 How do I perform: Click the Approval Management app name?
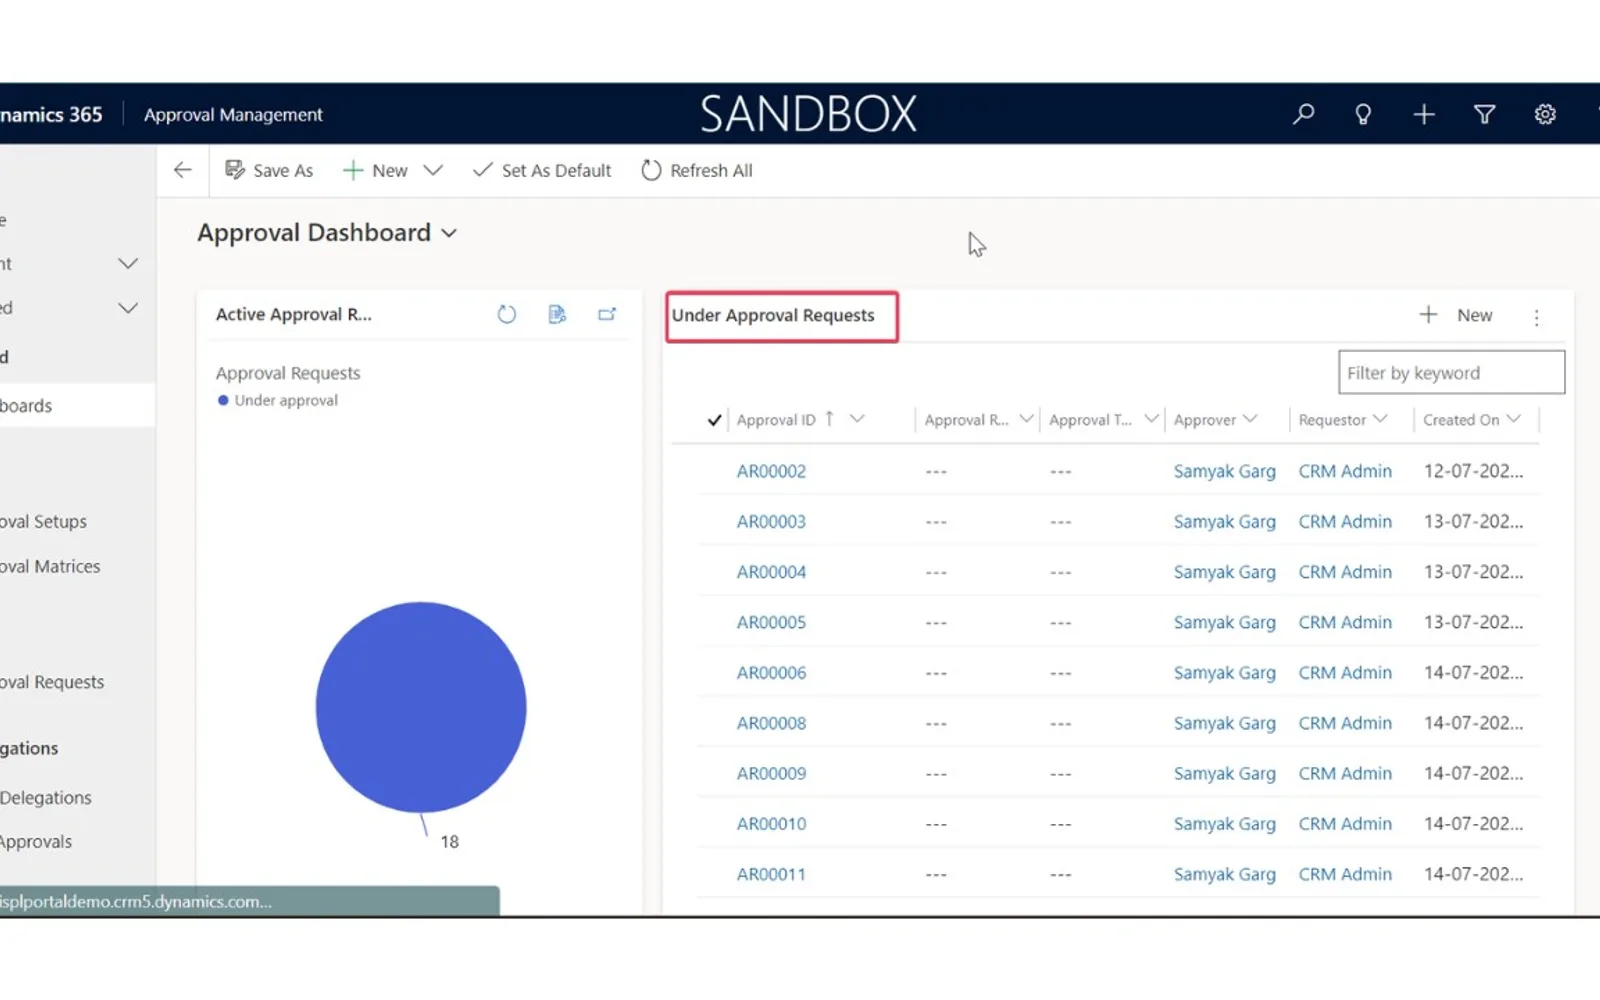click(x=233, y=115)
